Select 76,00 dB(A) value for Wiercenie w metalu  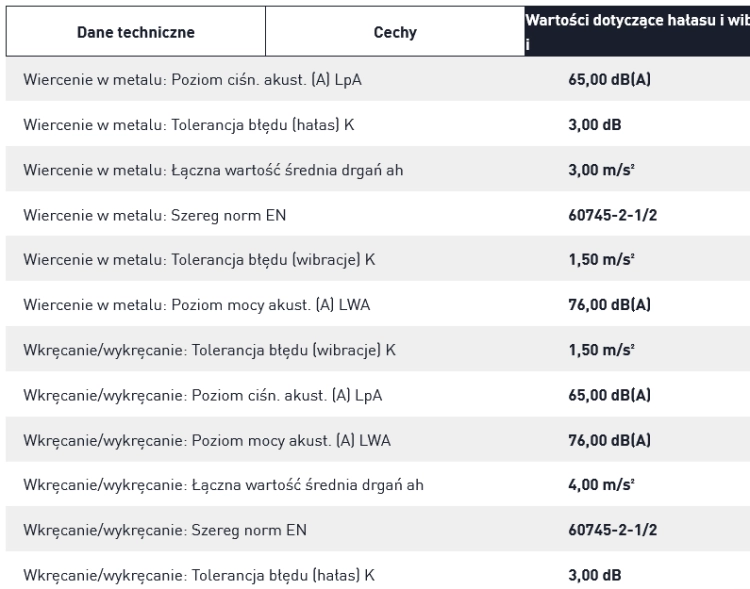pos(609,305)
